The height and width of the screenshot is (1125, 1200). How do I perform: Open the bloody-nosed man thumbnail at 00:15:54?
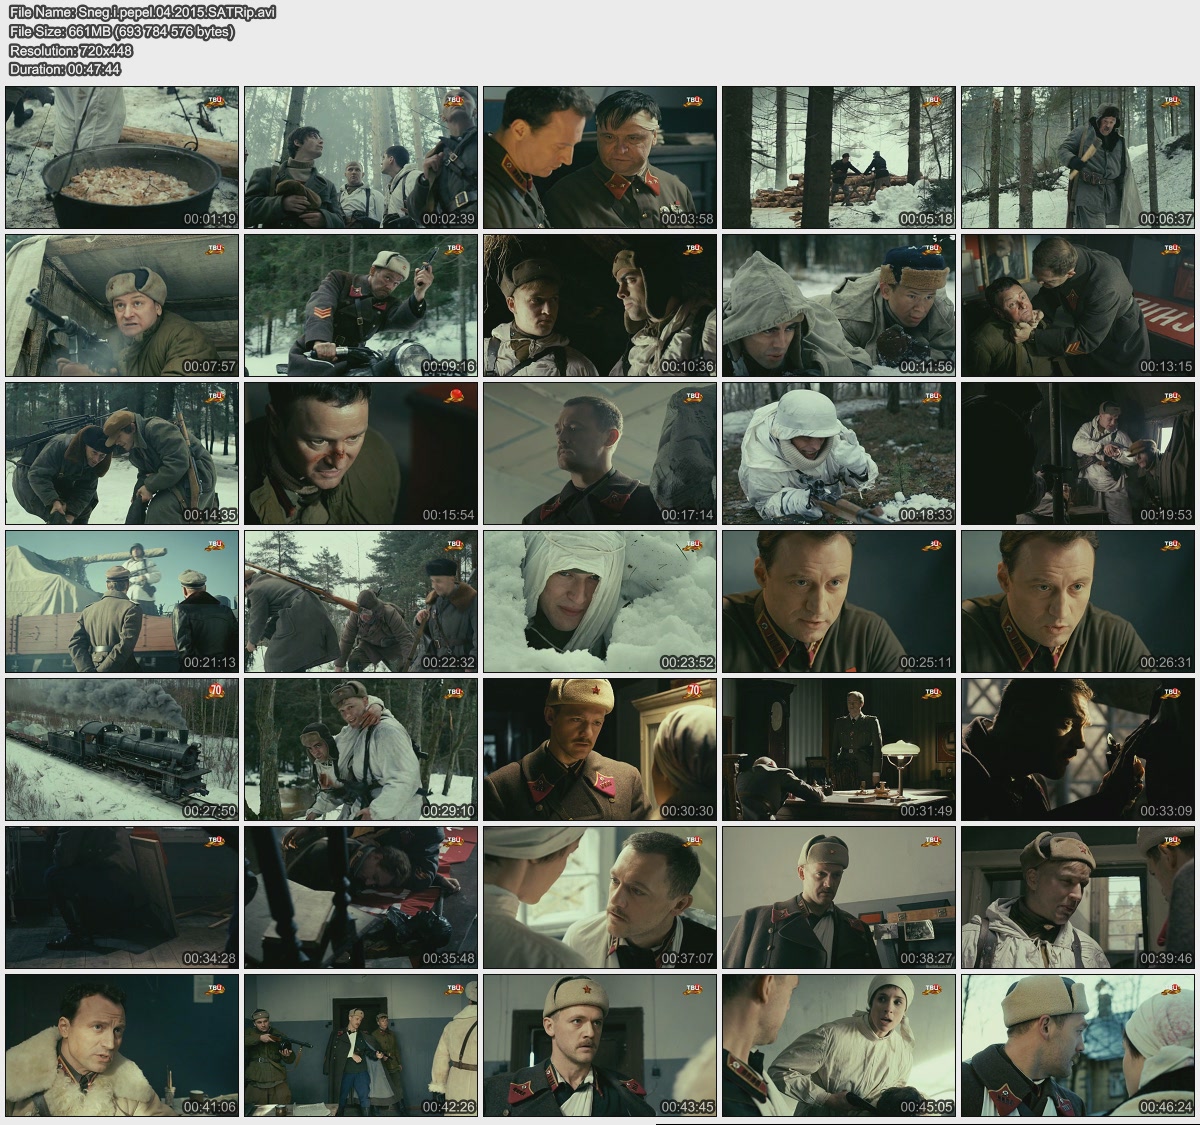(361, 453)
